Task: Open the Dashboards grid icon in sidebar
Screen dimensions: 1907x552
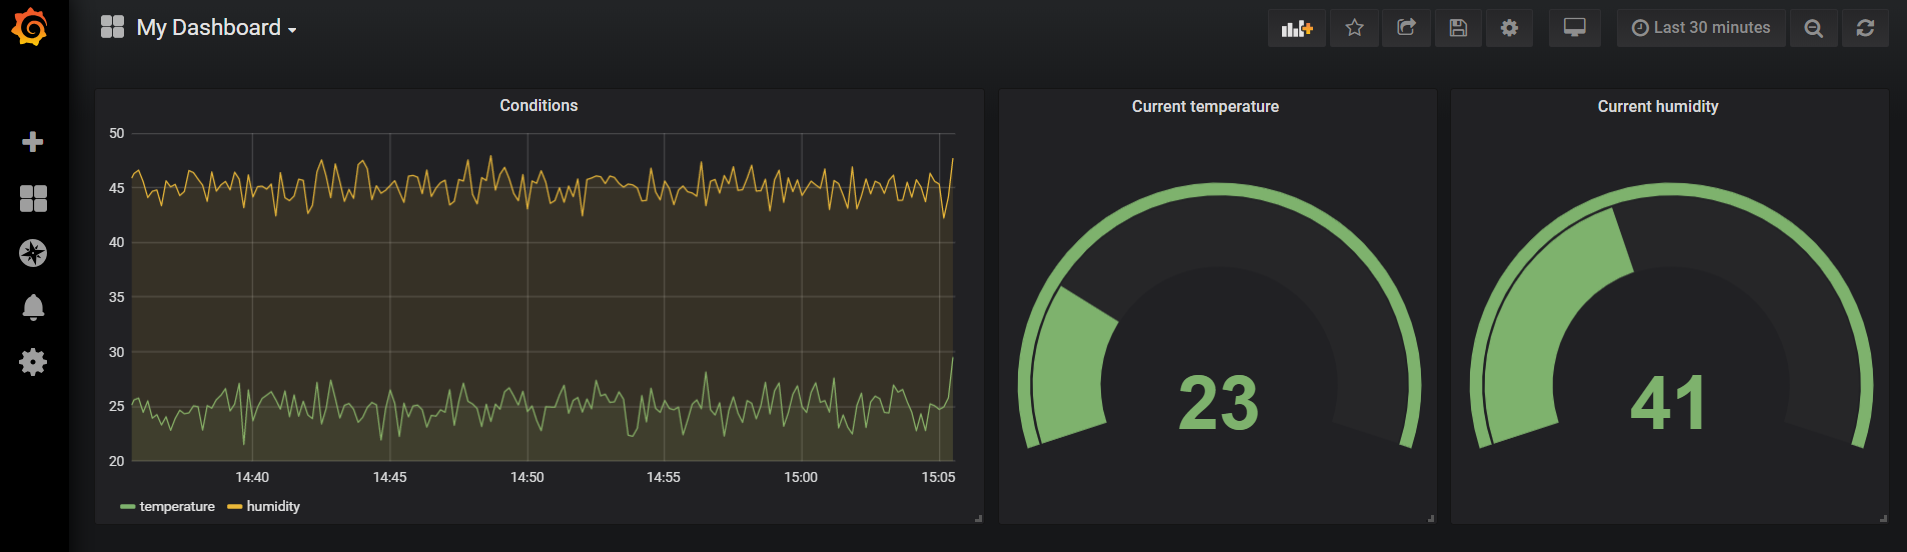Action: click(33, 198)
